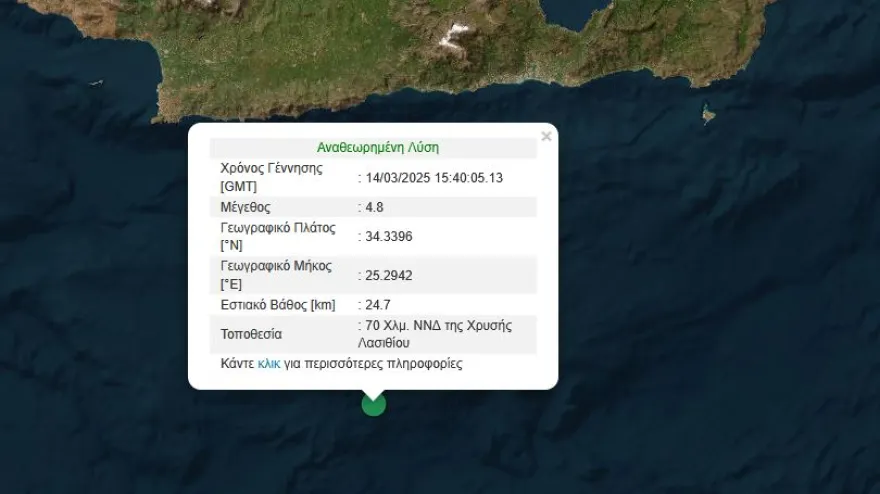The width and height of the screenshot is (880, 494).
Task: Click the popup's pointer tip above marker
Action: 373,393
